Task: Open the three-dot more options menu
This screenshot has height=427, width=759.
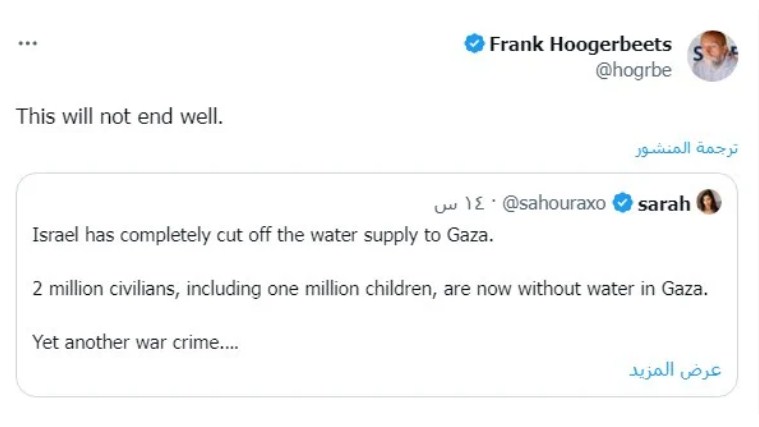Action: pos(28,44)
